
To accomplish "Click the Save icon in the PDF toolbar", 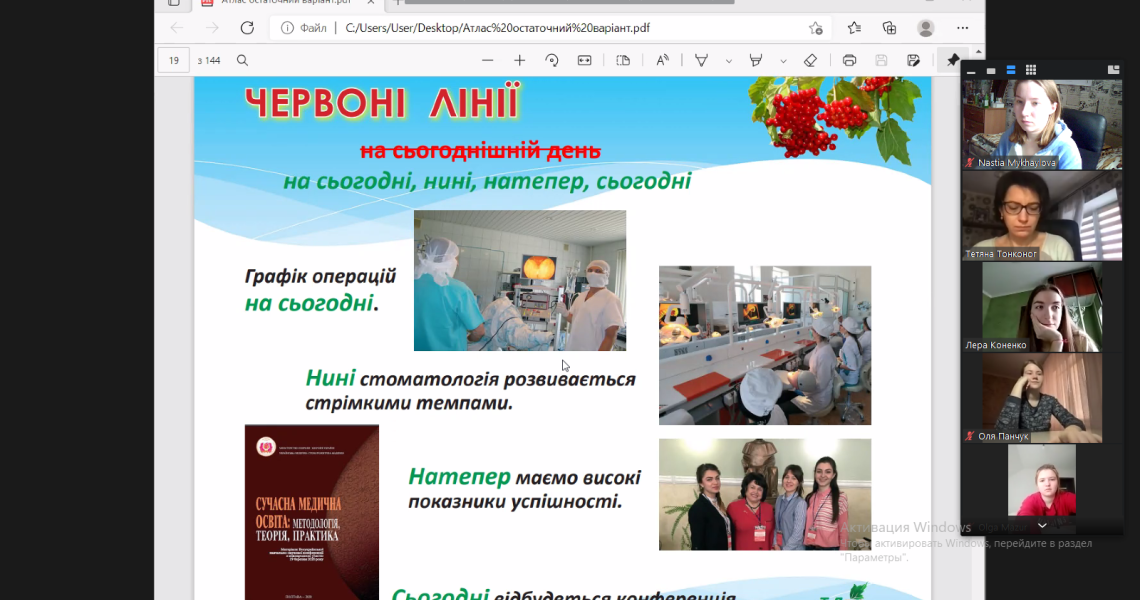I will coord(881,60).
